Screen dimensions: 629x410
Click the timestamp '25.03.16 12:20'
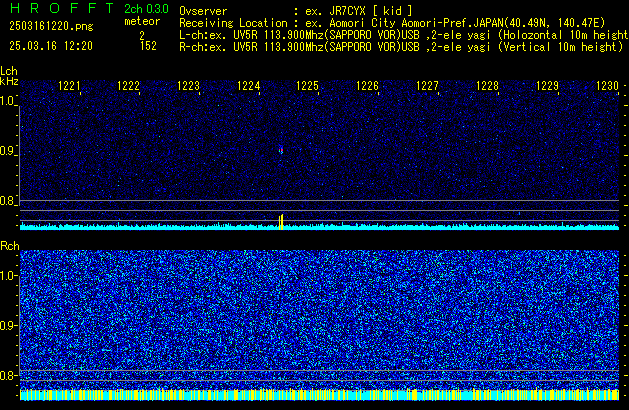(x=51, y=46)
